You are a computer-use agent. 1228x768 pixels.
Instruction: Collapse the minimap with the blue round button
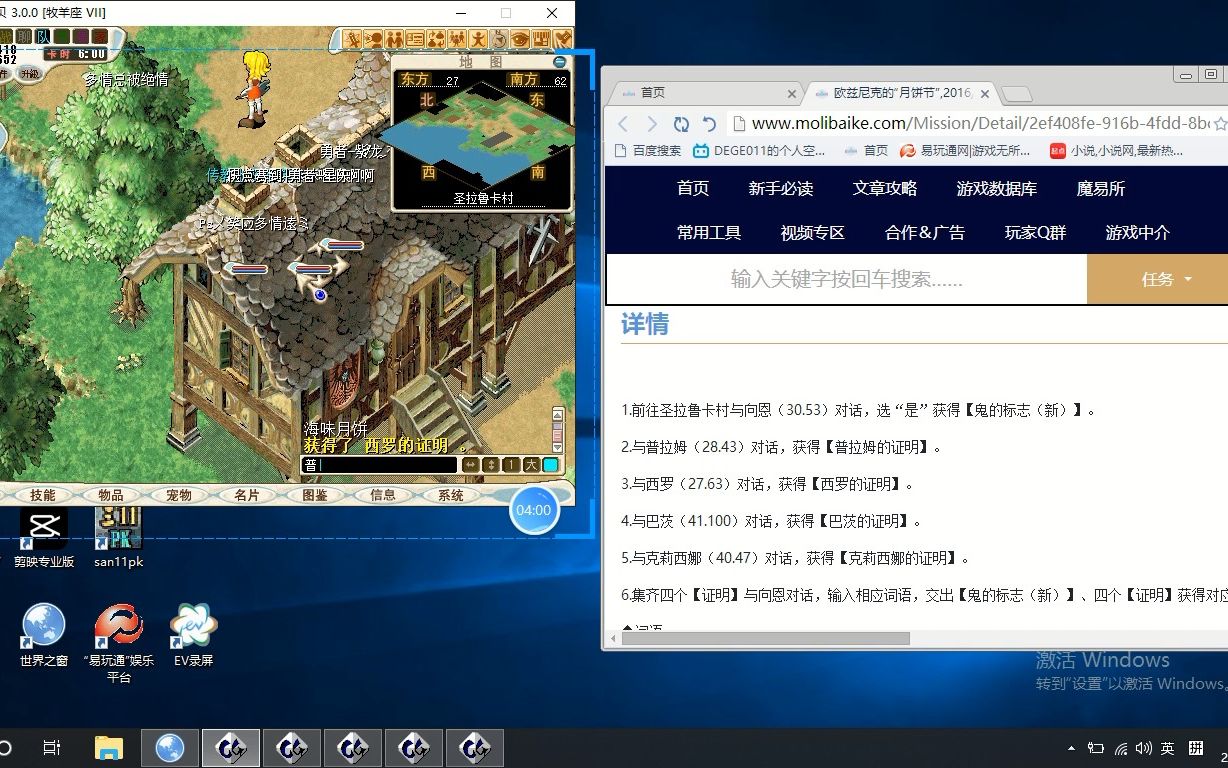click(560, 62)
